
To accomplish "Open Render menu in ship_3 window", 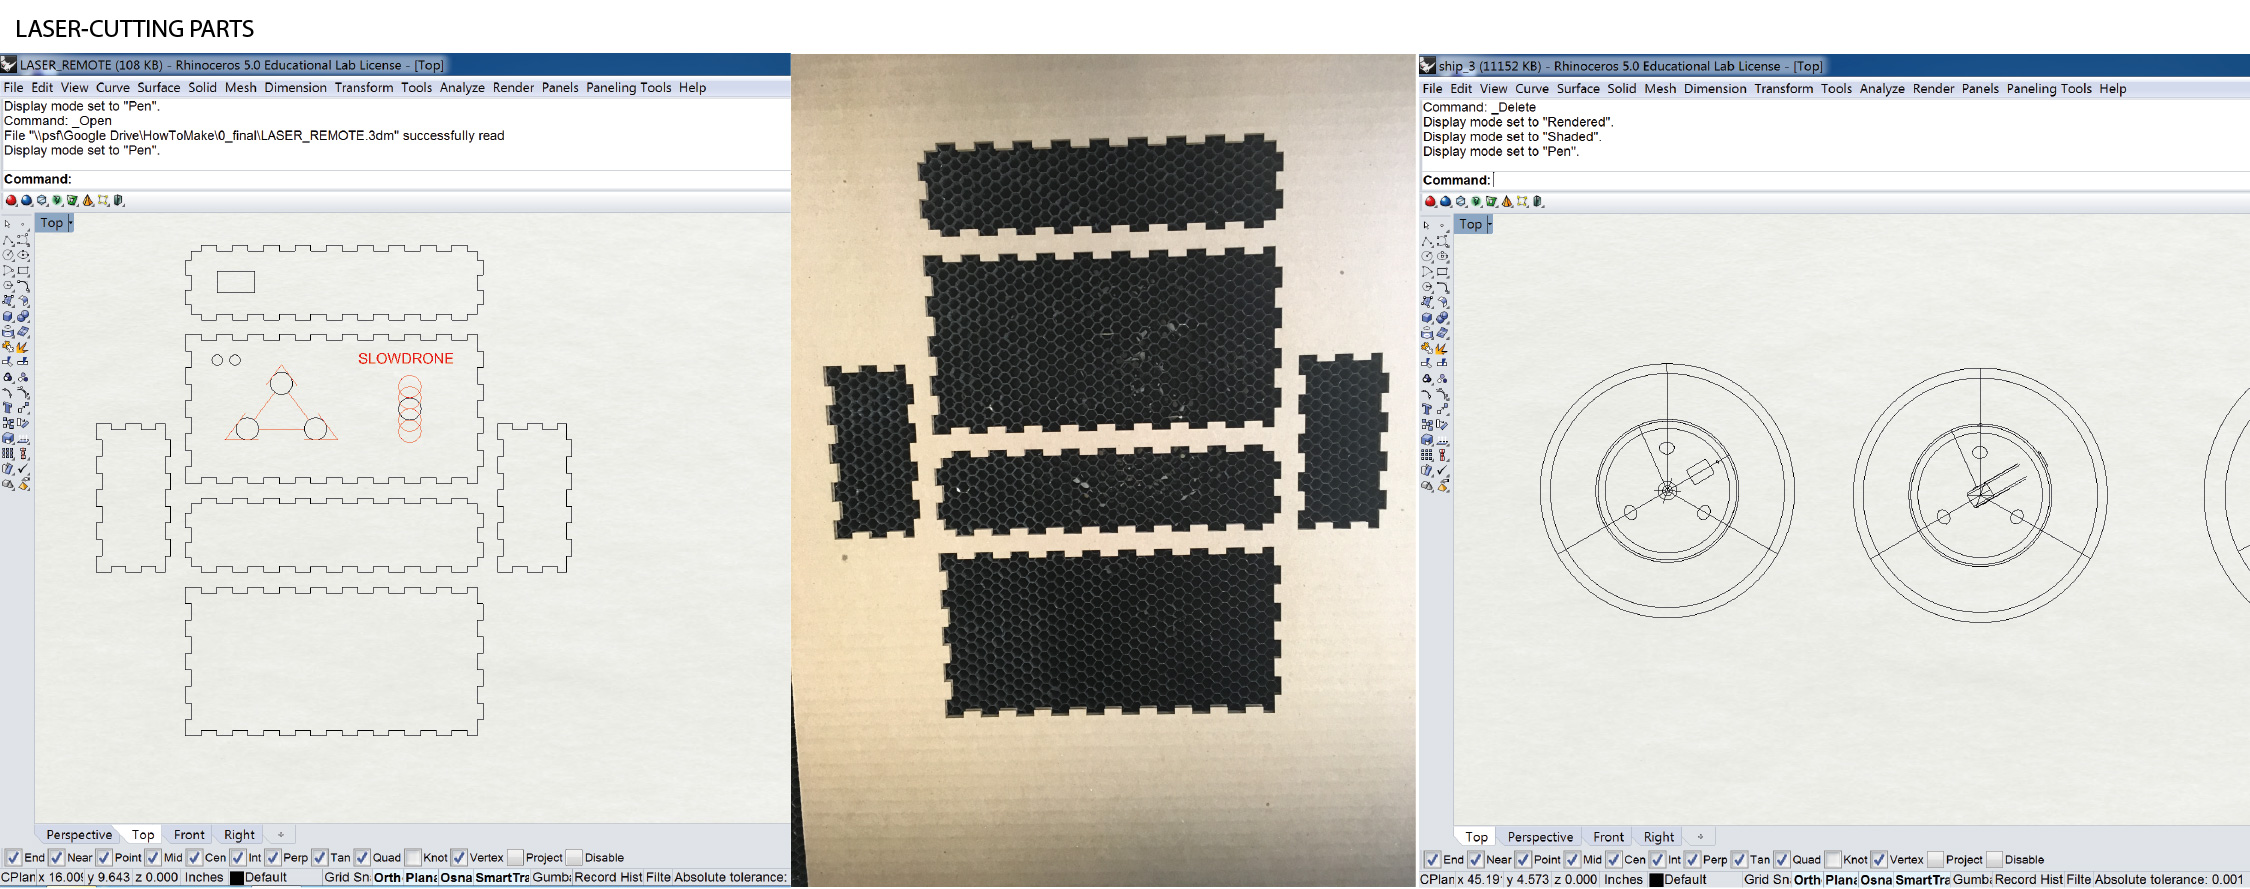I will pyautogui.click(x=1933, y=88).
